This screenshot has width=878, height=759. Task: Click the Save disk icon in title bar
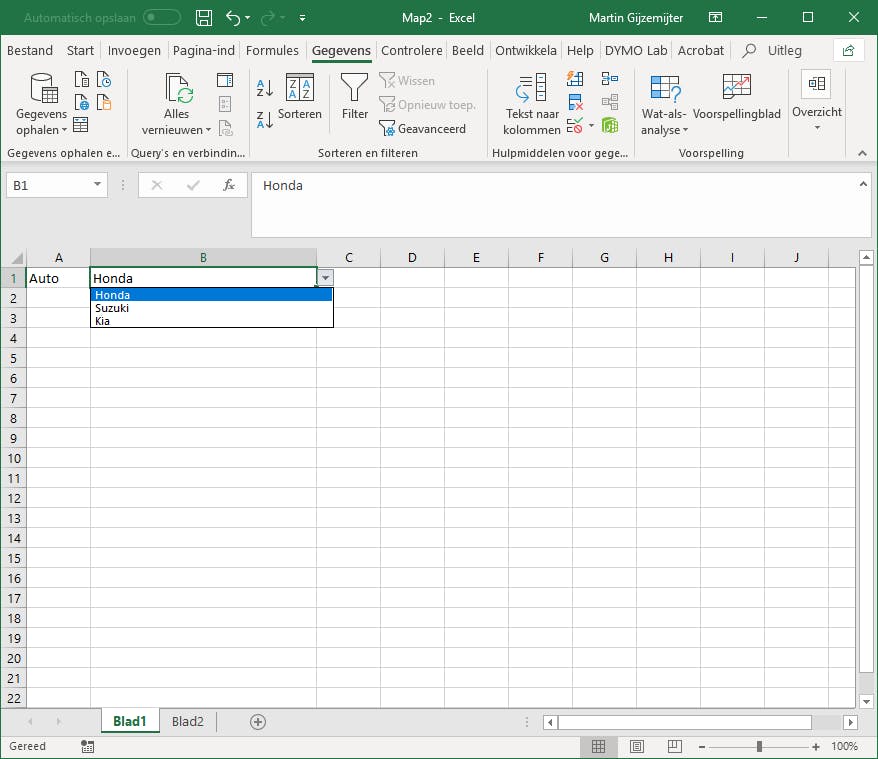click(204, 18)
